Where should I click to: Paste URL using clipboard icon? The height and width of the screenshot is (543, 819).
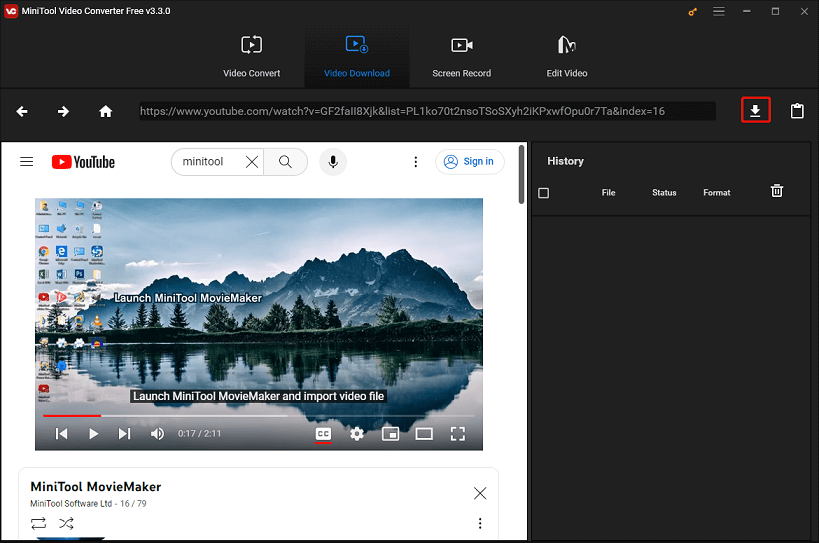click(797, 111)
